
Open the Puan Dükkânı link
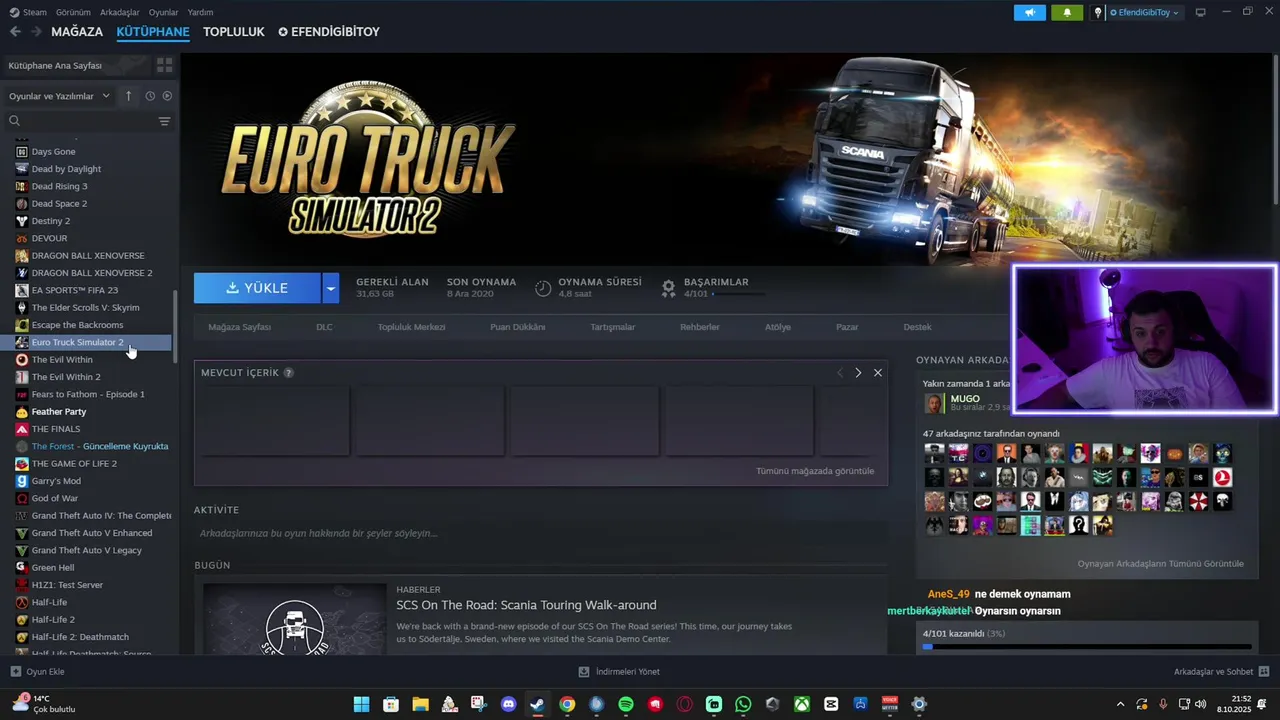click(518, 327)
